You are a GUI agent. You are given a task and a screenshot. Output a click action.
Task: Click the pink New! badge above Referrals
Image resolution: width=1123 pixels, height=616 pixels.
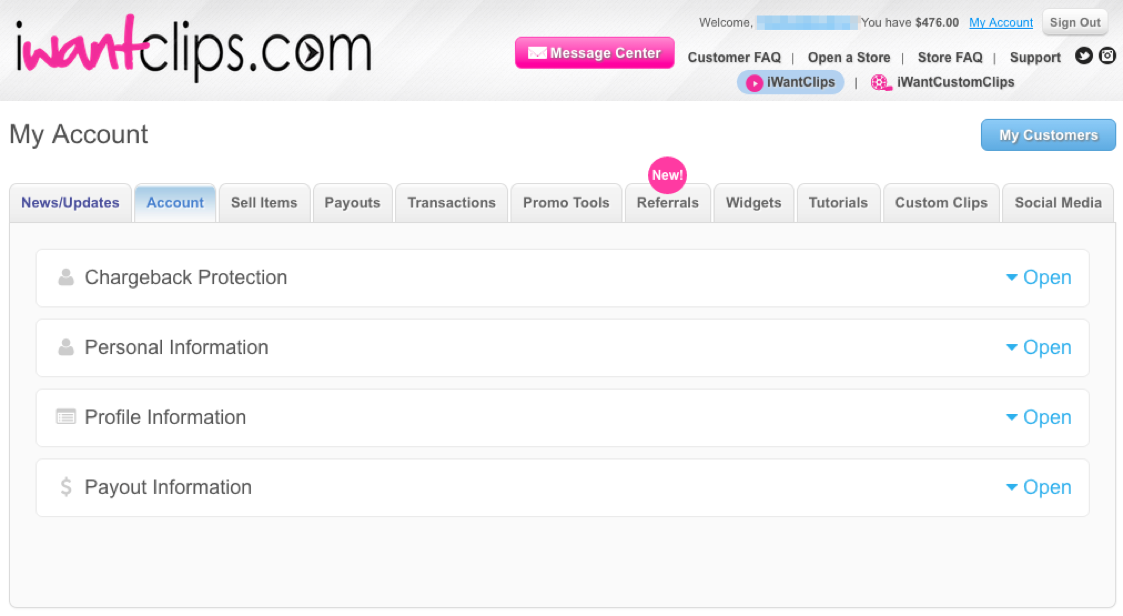click(x=667, y=175)
